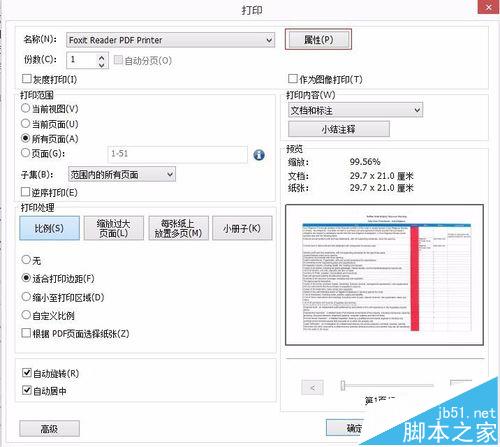Switch to the scale 比例(S) tab
500x447 pixels.
coord(49,228)
